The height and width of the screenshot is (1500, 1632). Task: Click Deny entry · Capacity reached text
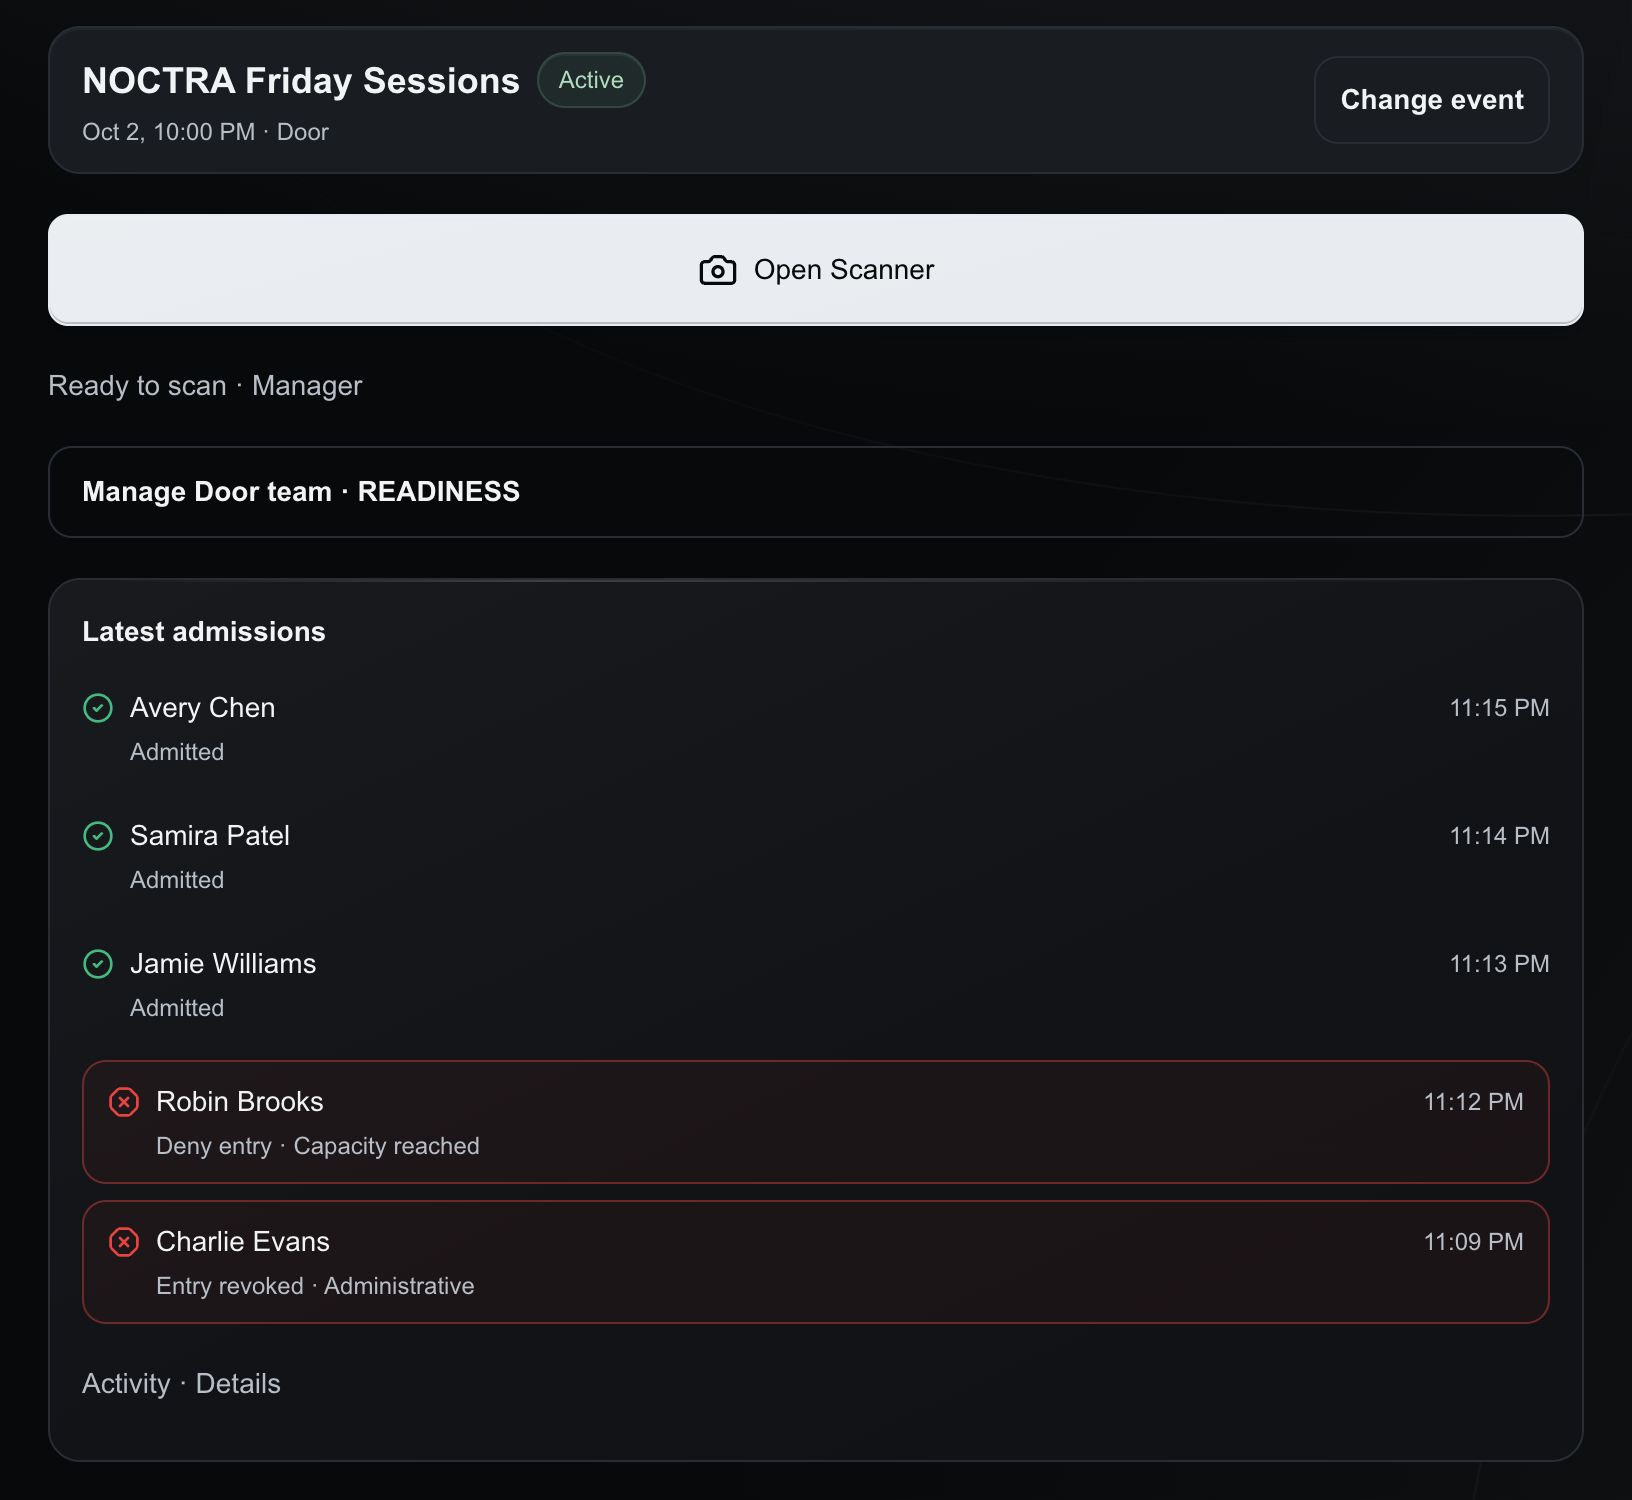coord(318,1146)
